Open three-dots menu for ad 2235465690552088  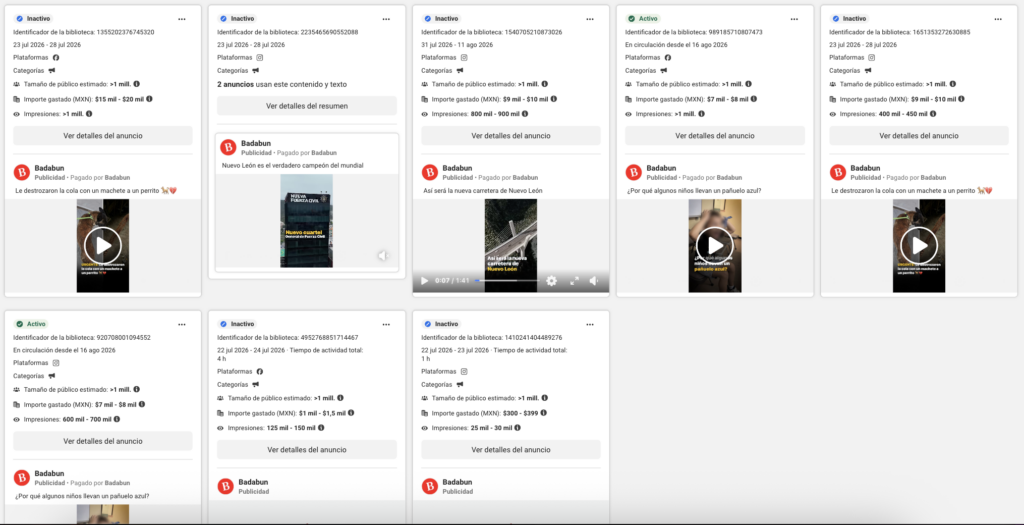point(386,19)
